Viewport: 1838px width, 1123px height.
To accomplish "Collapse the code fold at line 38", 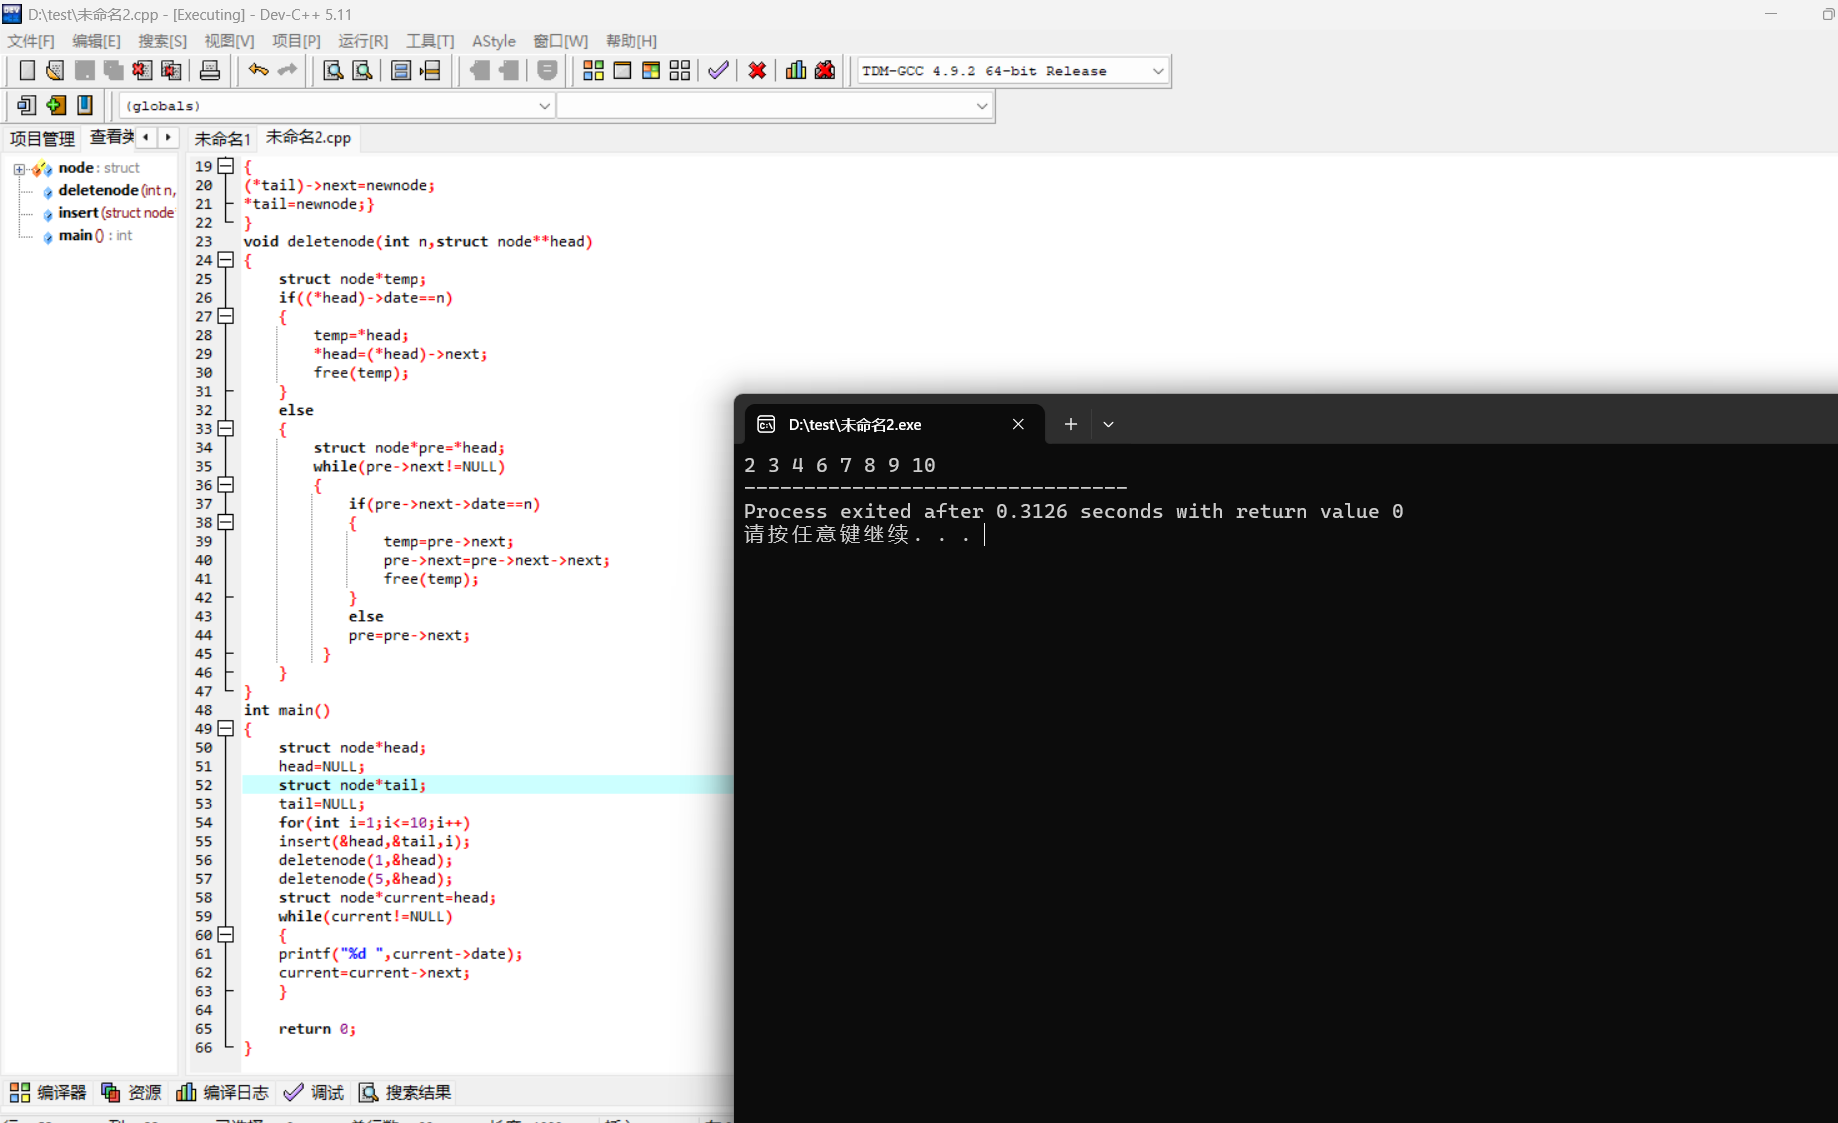I will tap(226, 523).
